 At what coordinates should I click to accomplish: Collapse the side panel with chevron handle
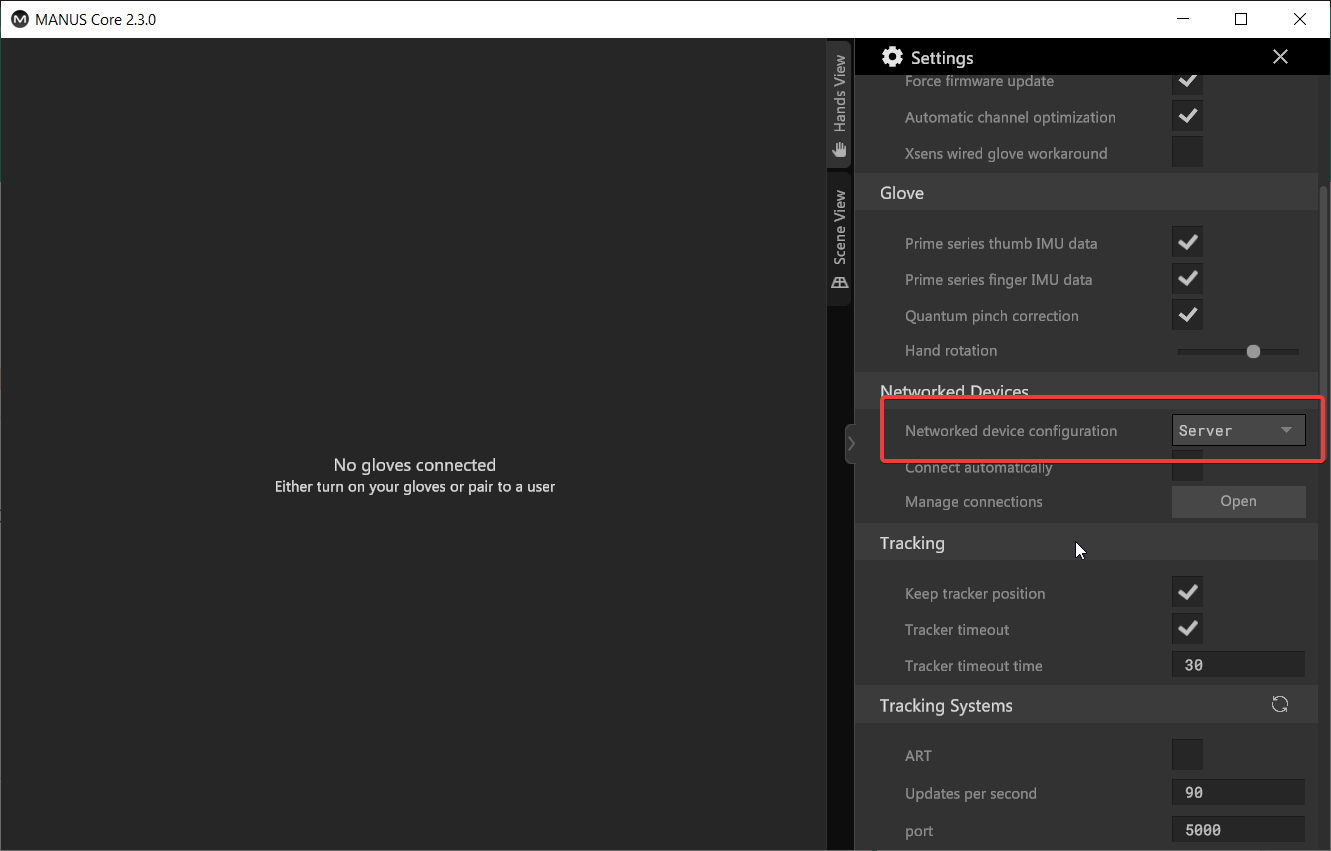851,444
